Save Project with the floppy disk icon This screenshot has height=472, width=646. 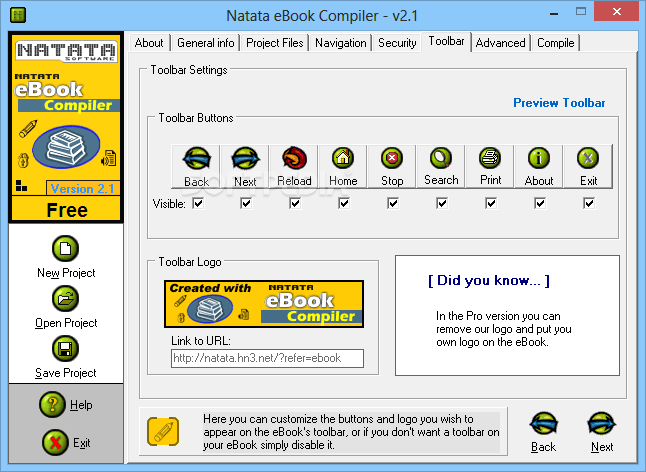pyautogui.click(x=66, y=348)
